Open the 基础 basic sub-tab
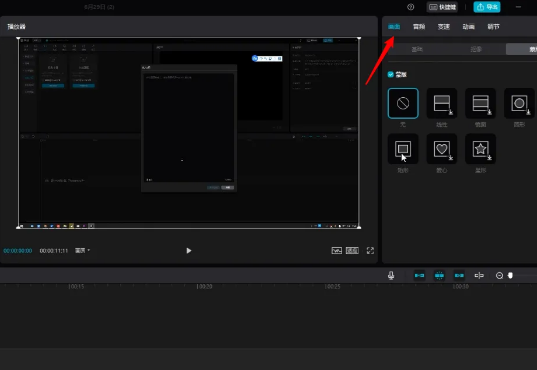 click(417, 49)
